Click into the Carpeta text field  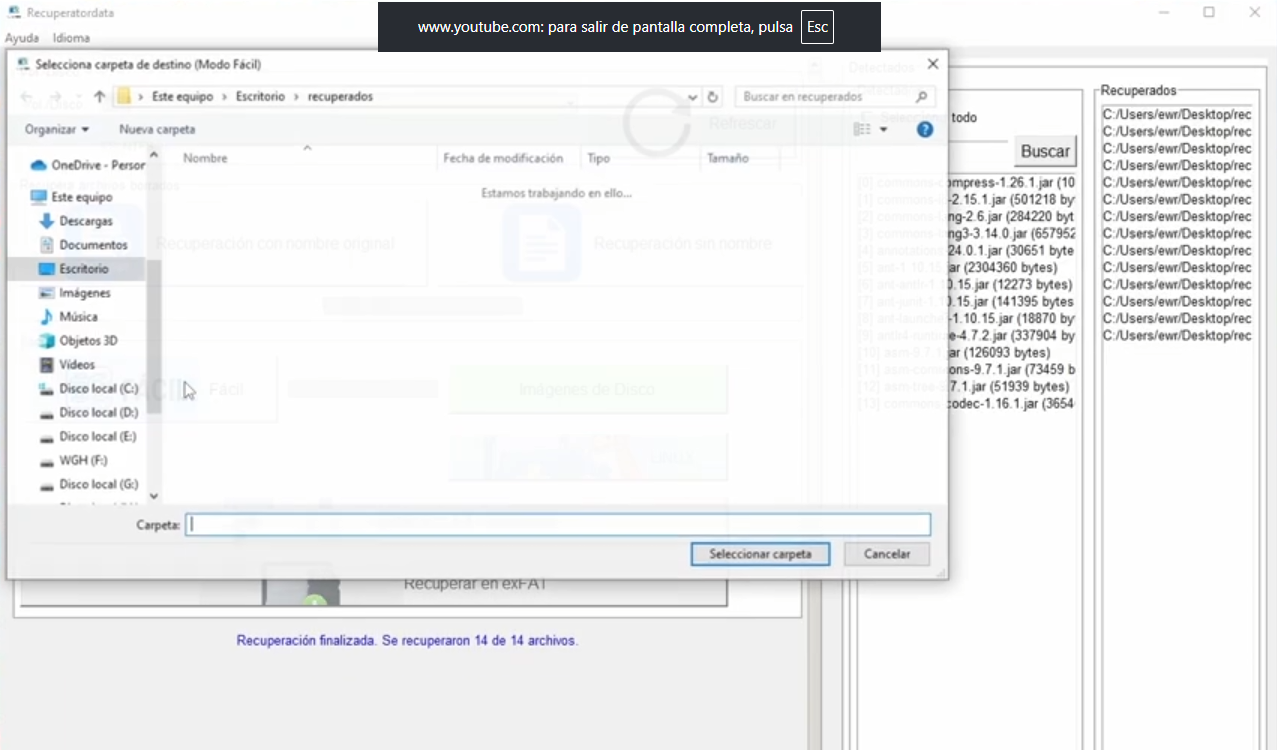click(x=558, y=524)
